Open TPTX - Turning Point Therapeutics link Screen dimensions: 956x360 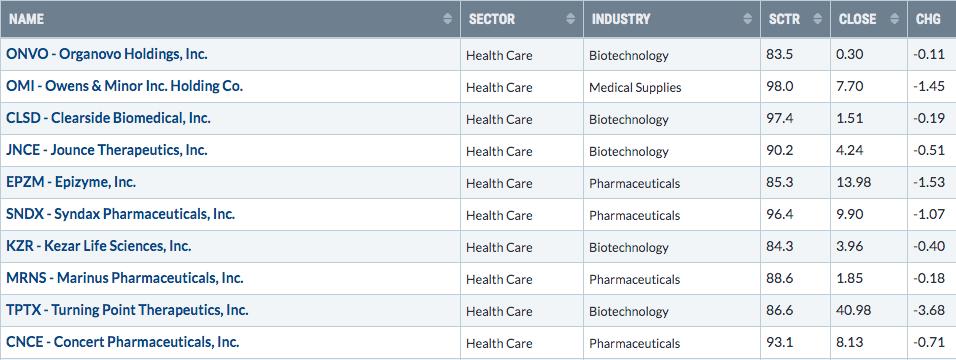pyautogui.click(x=127, y=310)
